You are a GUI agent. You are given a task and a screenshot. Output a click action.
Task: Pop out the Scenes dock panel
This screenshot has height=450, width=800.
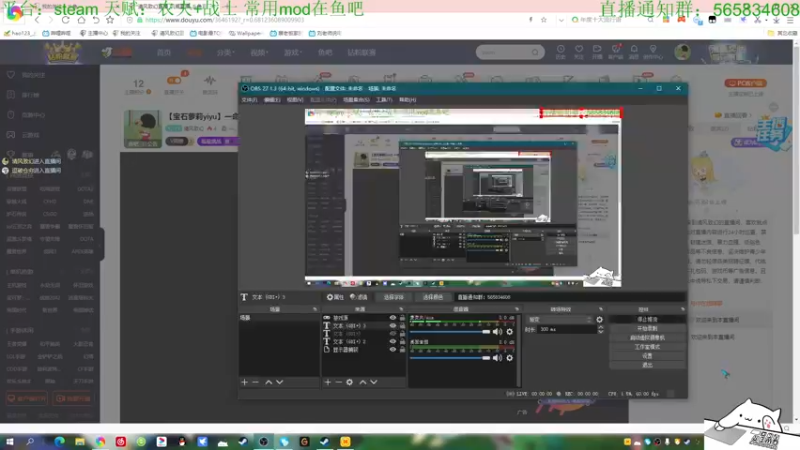315,309
